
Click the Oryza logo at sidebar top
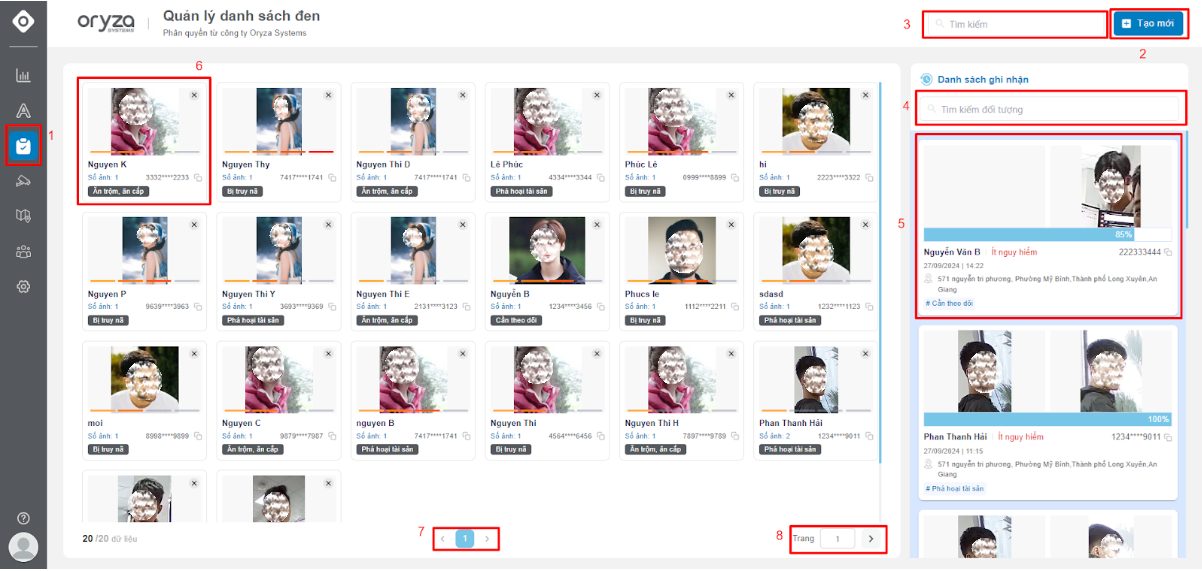point(23,20)
